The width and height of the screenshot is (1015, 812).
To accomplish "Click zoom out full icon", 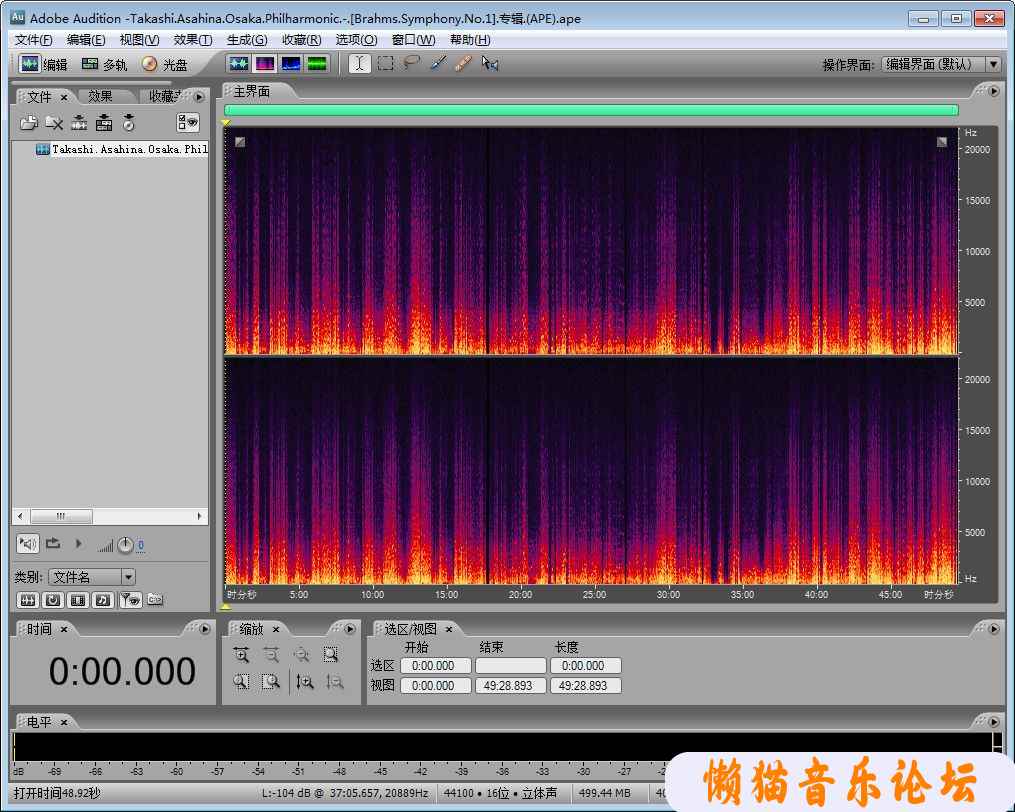I will (x=301, y=655).
